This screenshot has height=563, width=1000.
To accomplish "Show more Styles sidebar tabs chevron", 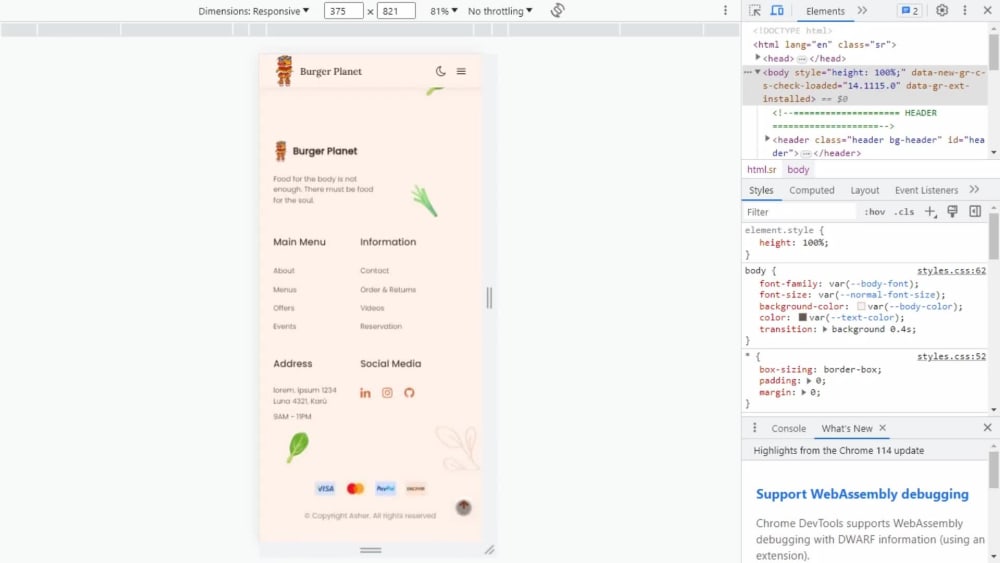I will [x=974, y=189].
